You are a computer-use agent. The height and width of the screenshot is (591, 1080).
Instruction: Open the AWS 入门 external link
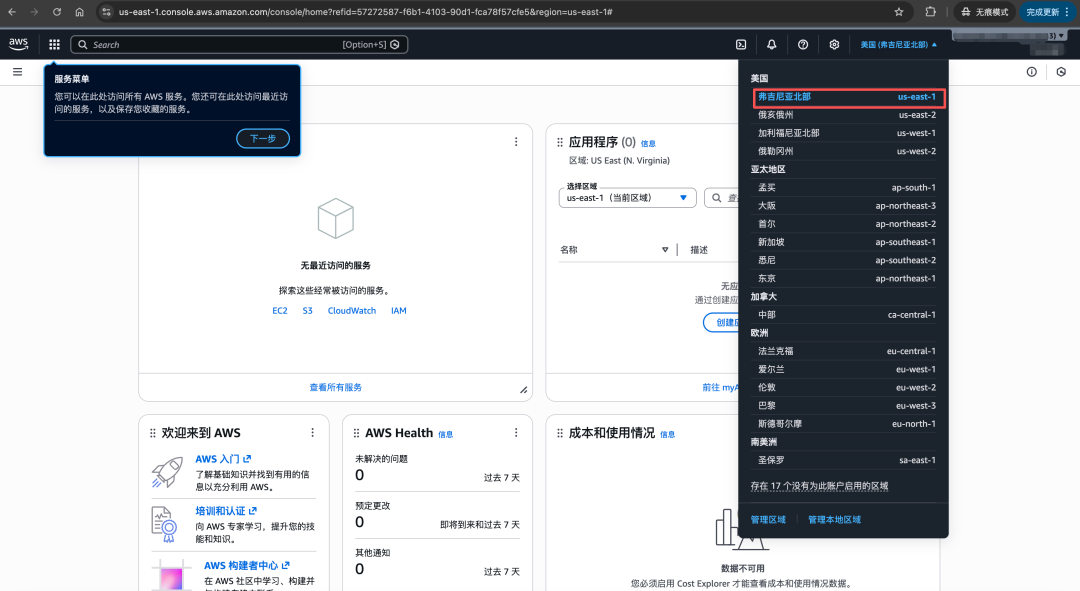pos(223,459)
